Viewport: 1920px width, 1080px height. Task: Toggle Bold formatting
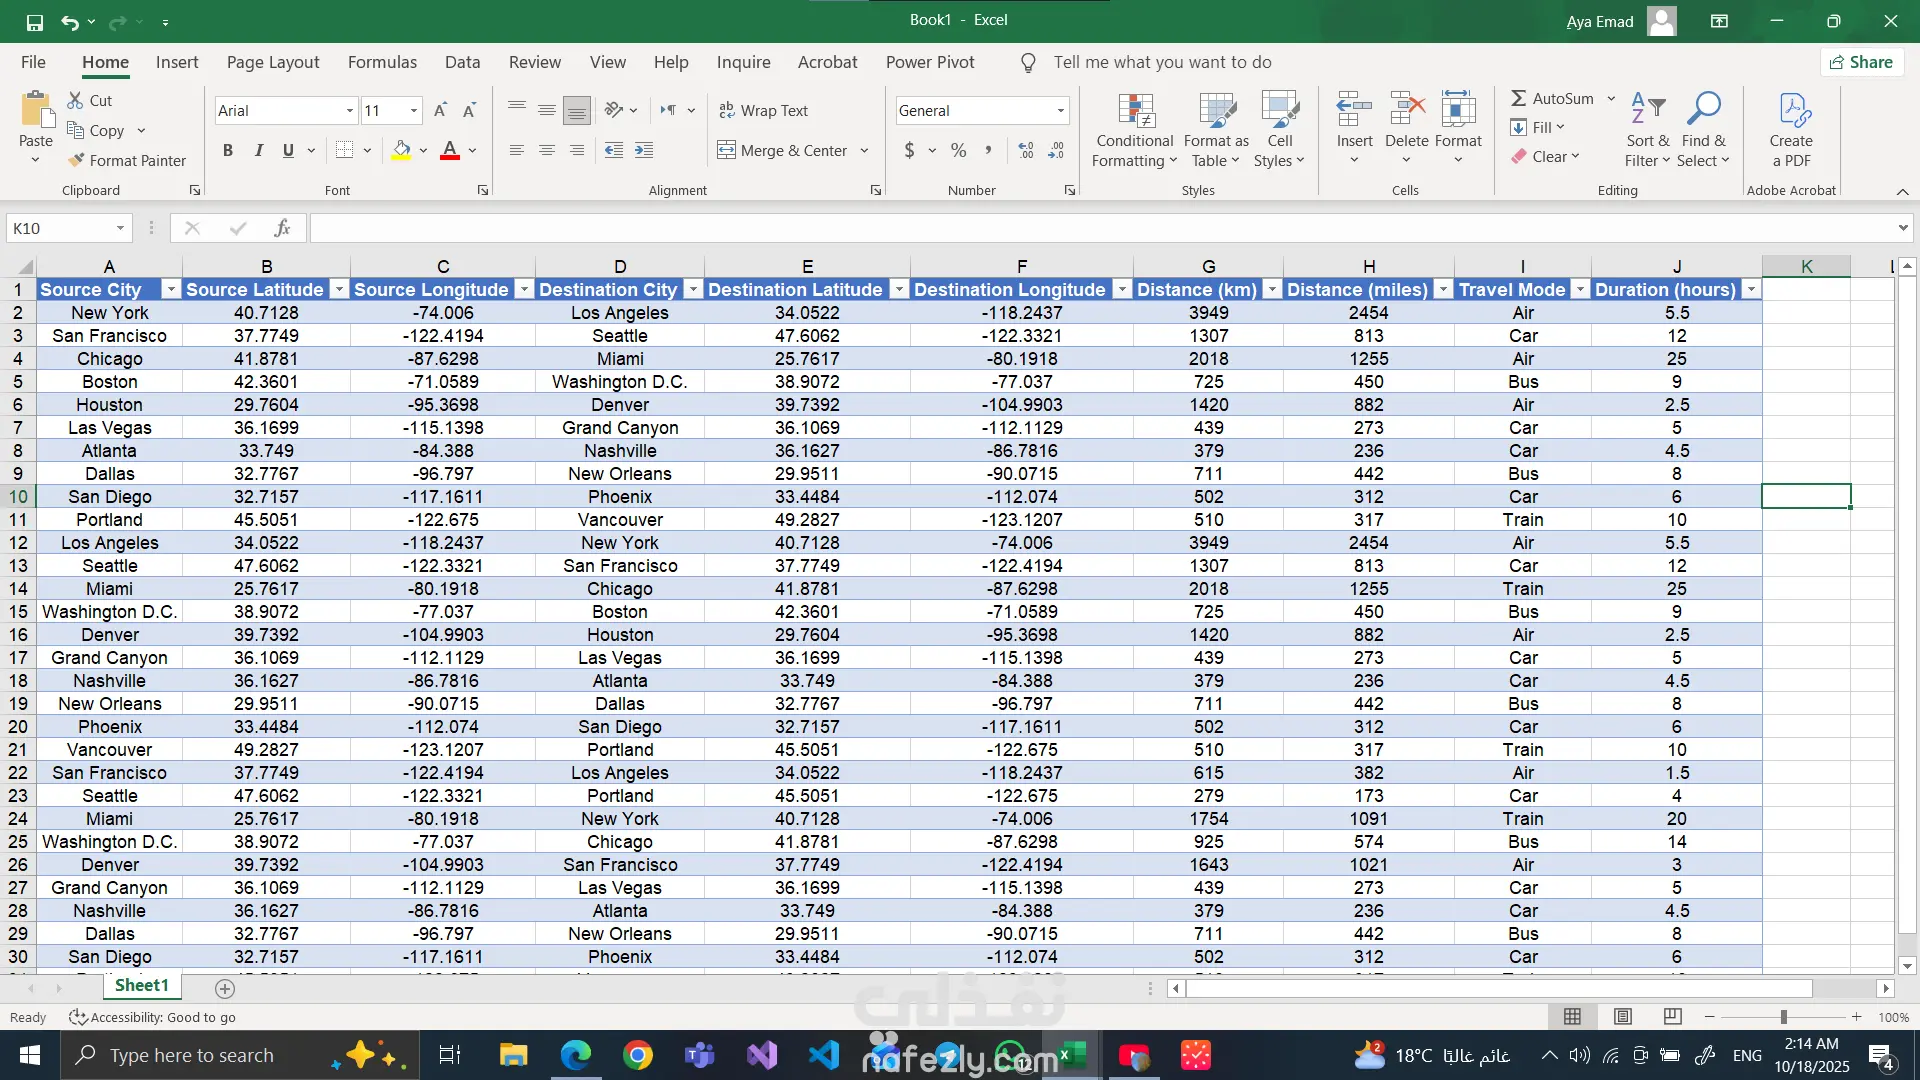pos(228,150)
